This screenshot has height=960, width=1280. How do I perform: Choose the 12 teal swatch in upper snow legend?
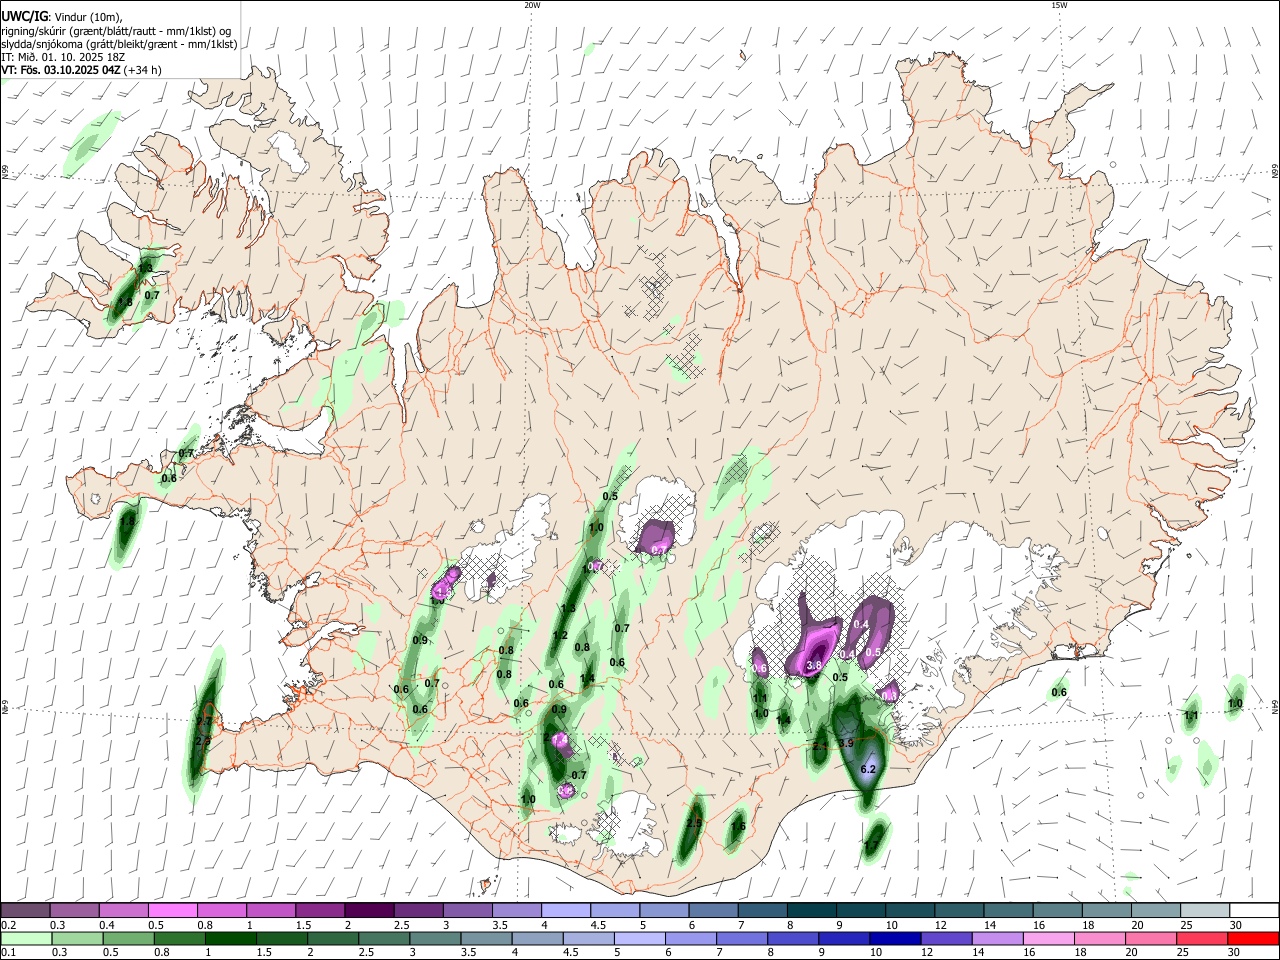(x=959, y=911)
